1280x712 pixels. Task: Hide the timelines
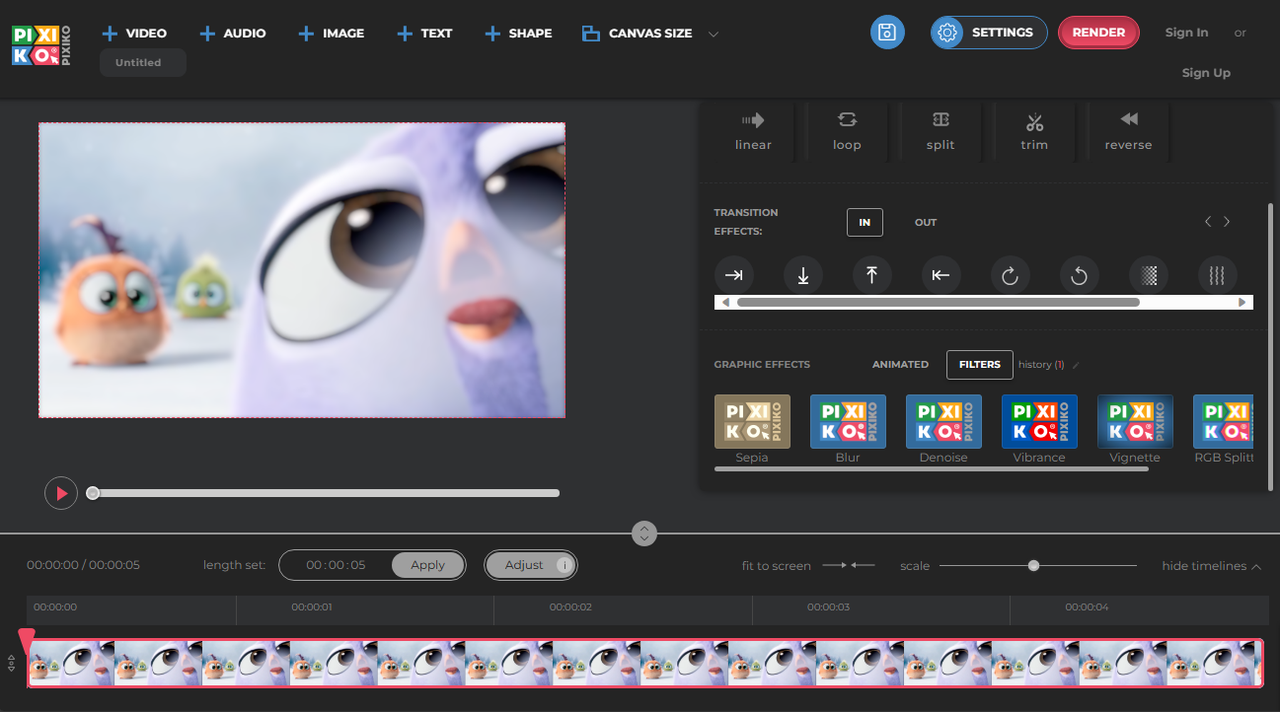(x=1211, y=566)
